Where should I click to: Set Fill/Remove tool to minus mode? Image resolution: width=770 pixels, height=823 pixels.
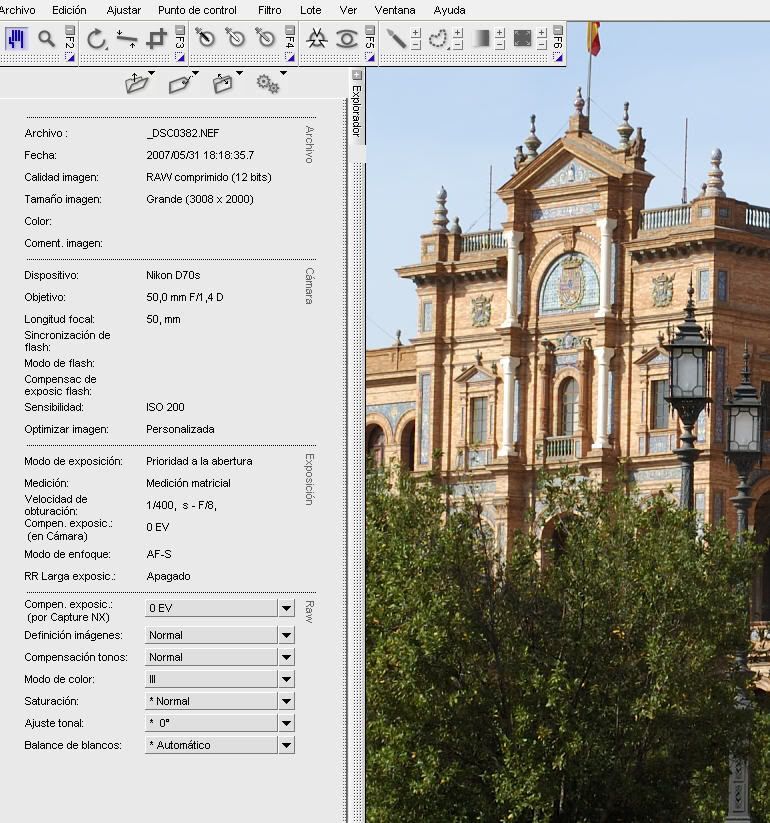[x=542, y=45]
